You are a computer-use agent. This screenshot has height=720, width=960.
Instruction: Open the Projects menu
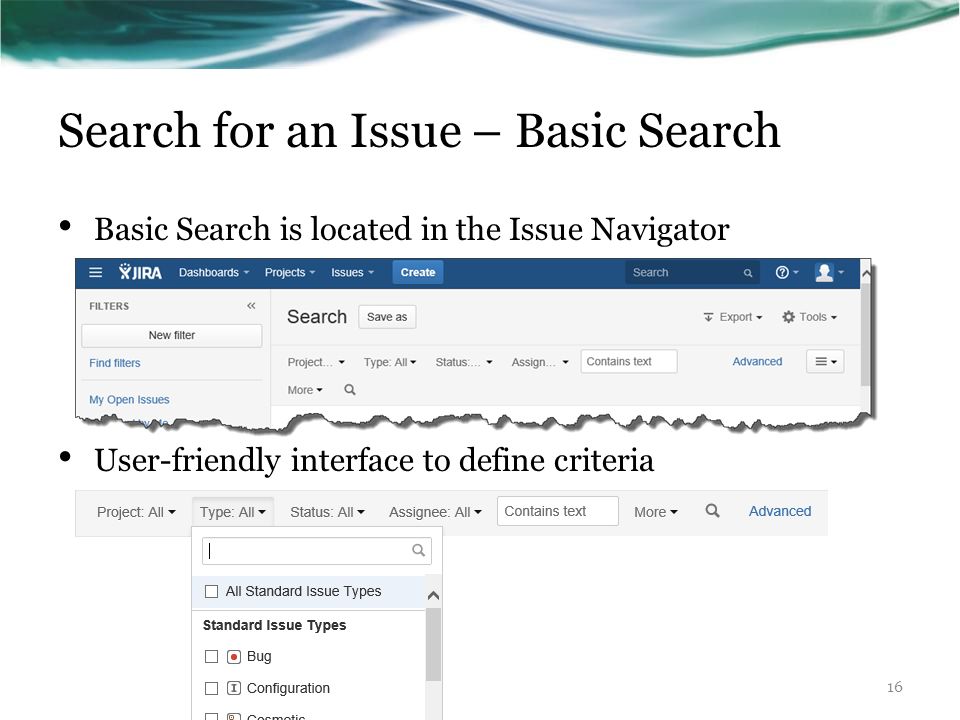(x=290, y=272)
